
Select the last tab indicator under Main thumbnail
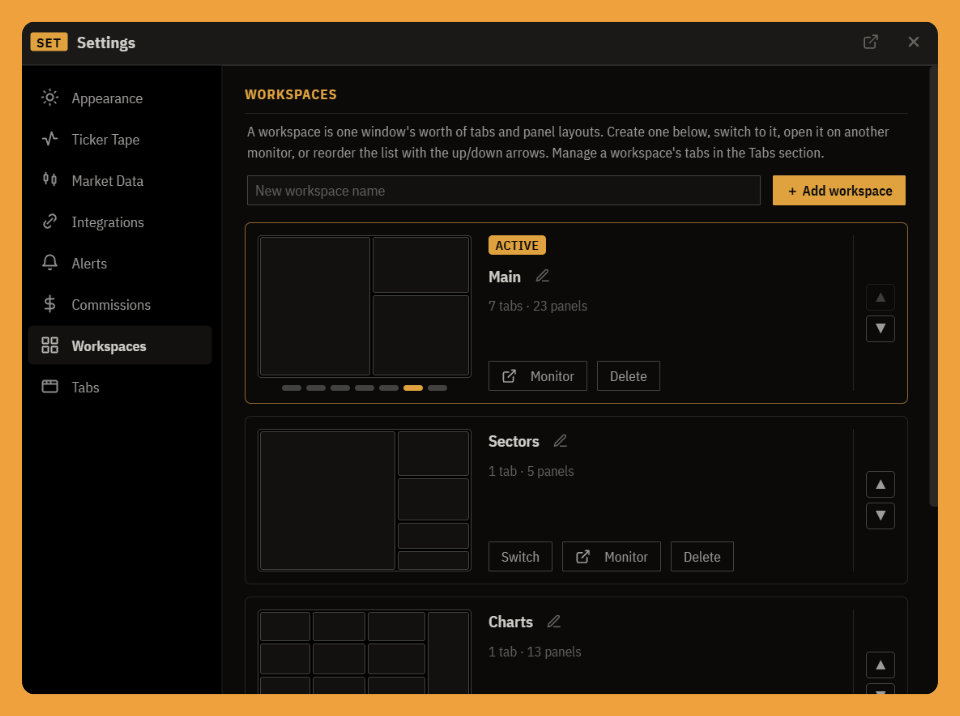tap(438, 388)
